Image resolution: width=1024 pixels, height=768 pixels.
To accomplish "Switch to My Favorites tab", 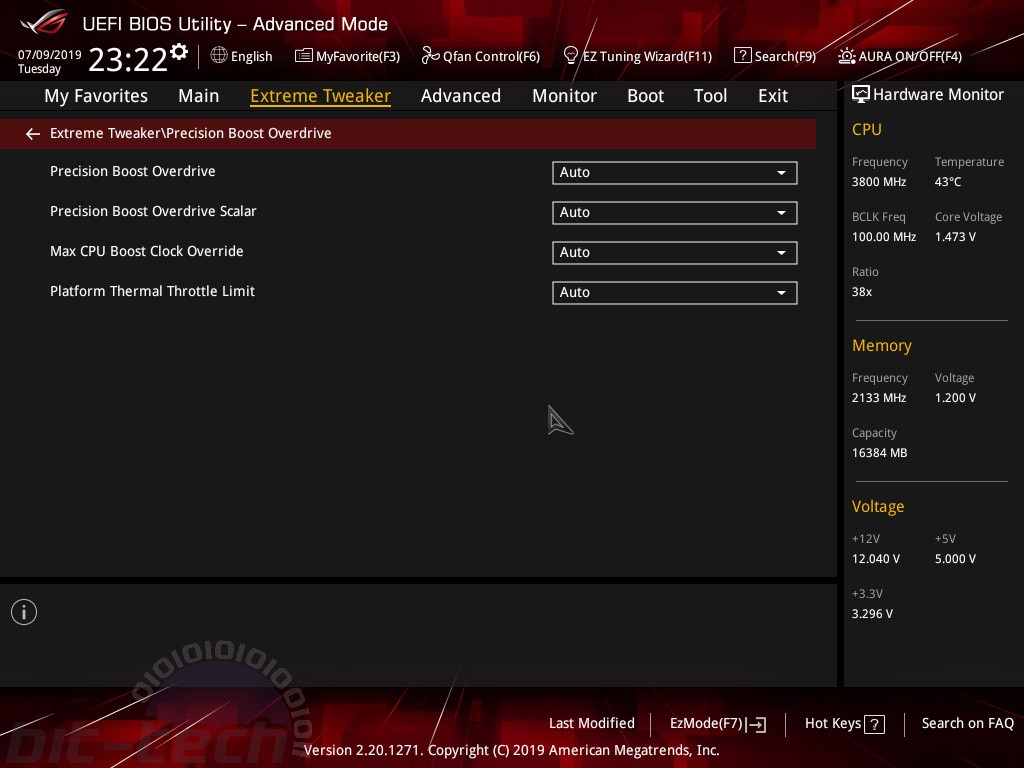I will (x=96, y=96).
